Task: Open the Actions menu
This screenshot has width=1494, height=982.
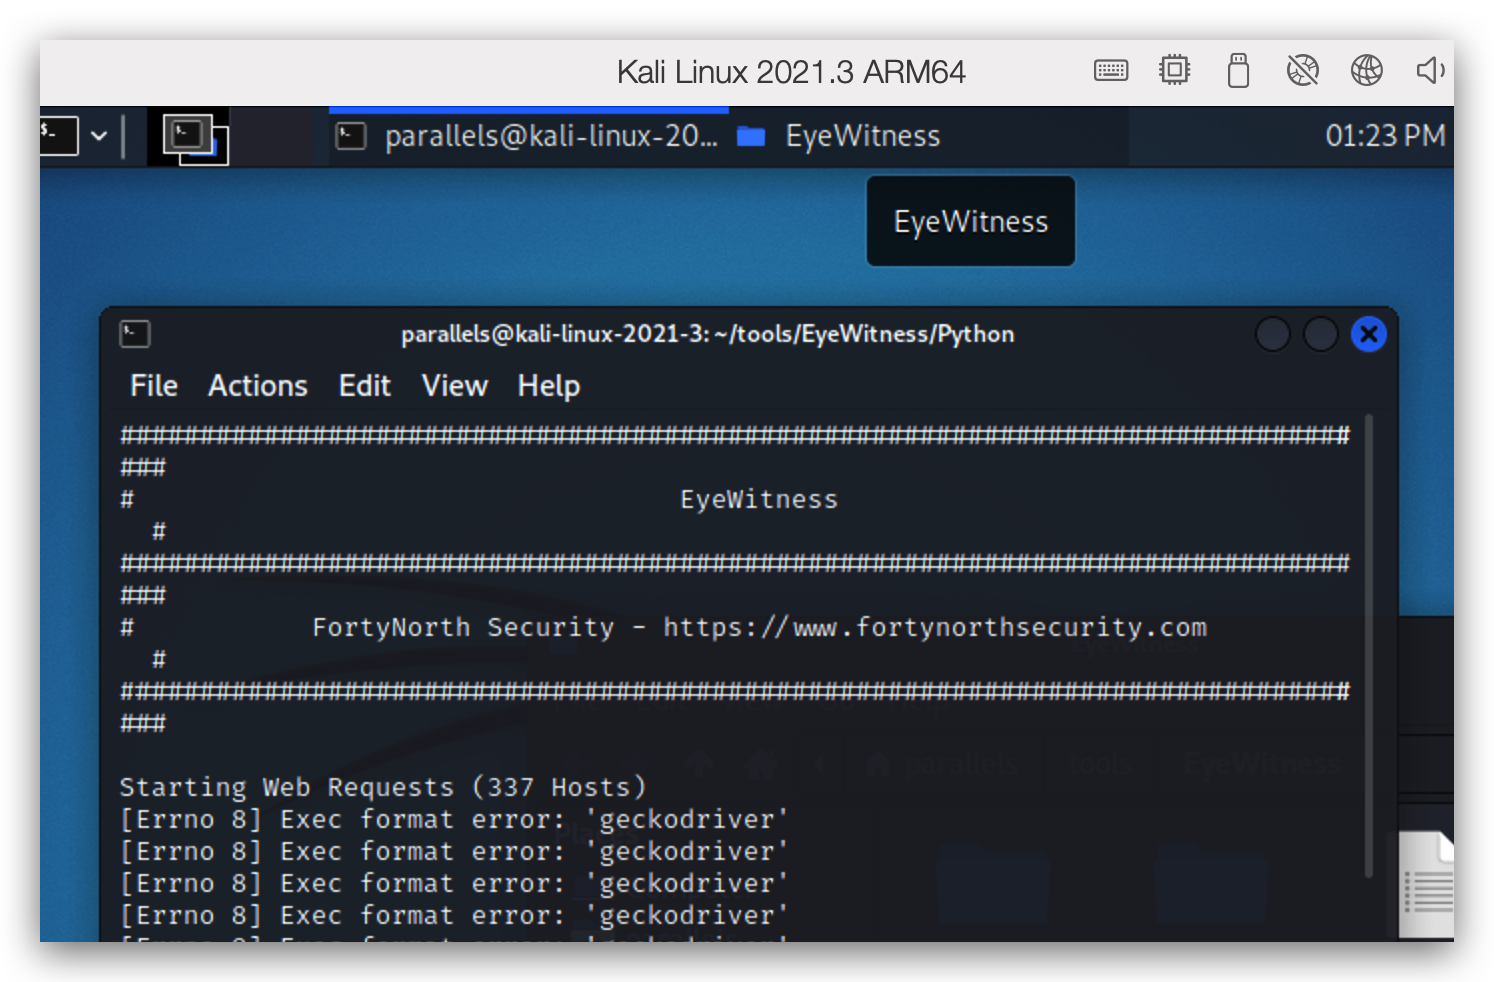Action: coord(257,386)
